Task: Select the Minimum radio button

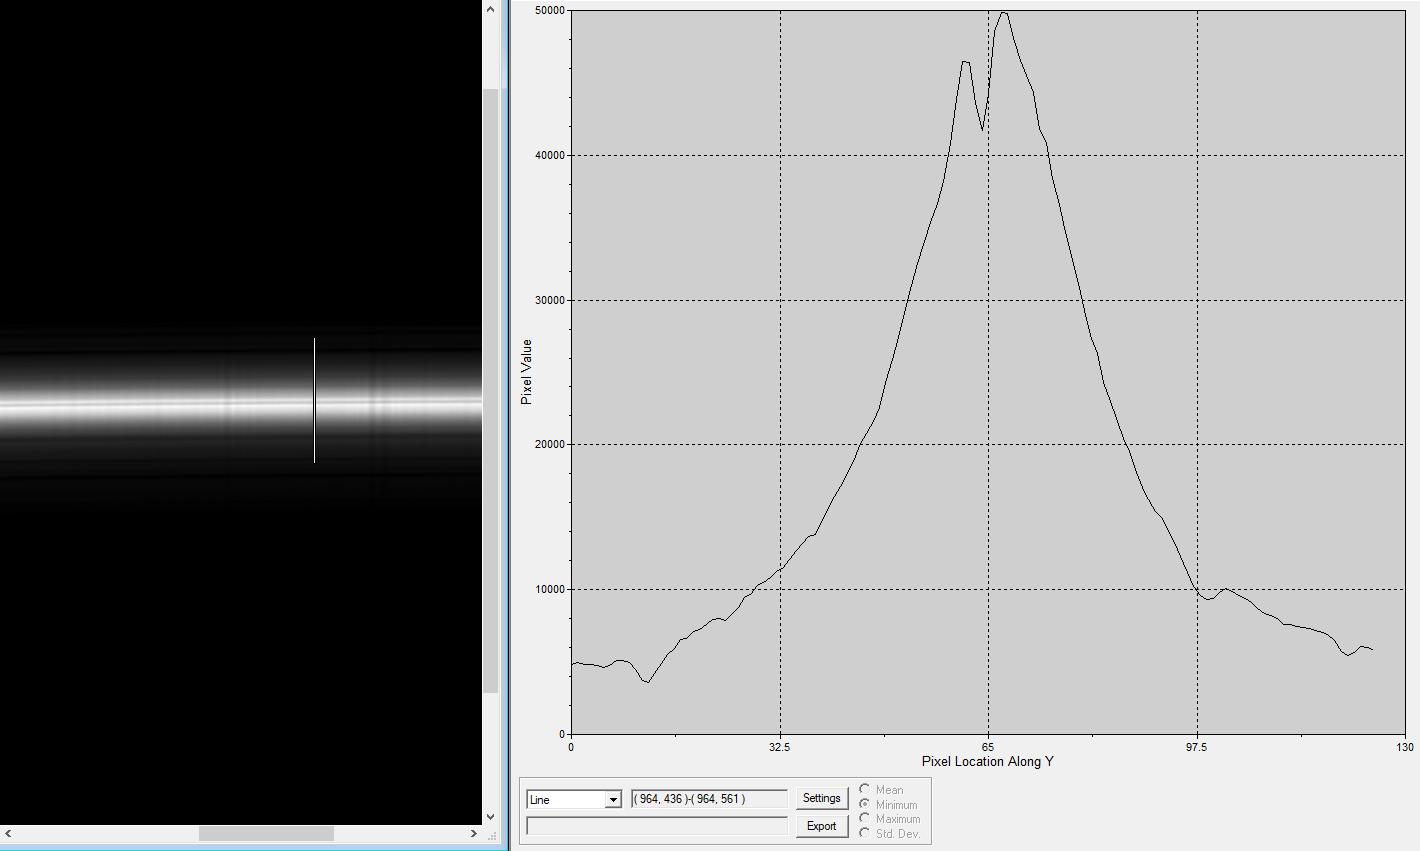Action: point(864,804)
